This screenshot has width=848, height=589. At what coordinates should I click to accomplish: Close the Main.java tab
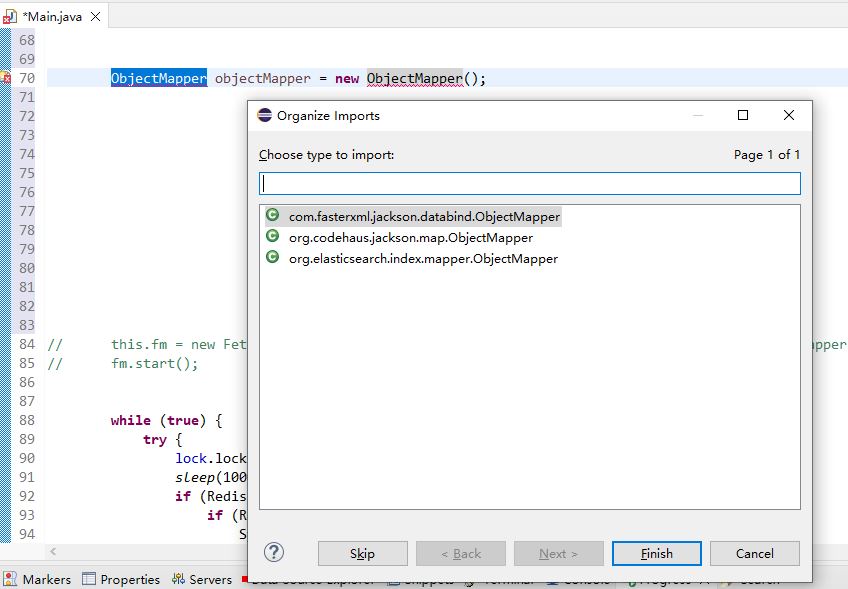click(95, 16)
